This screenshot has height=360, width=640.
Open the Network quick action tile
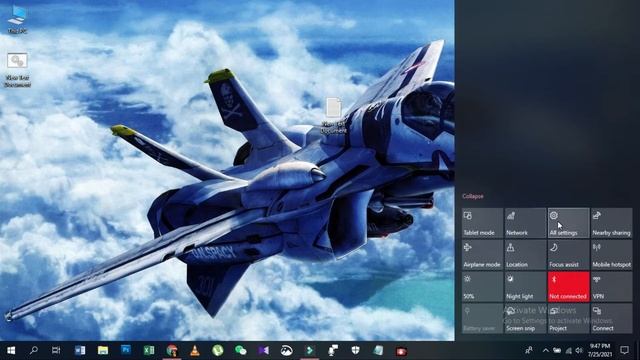(525, 223)
